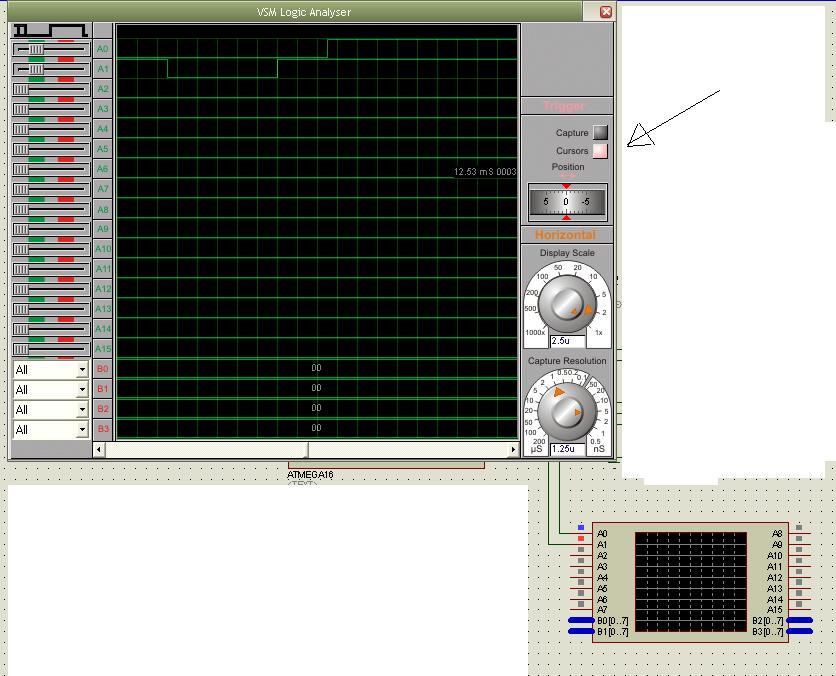Click the A5 trigger condition slider
This screenshot has height=676, width=836.
pos(50,149)
